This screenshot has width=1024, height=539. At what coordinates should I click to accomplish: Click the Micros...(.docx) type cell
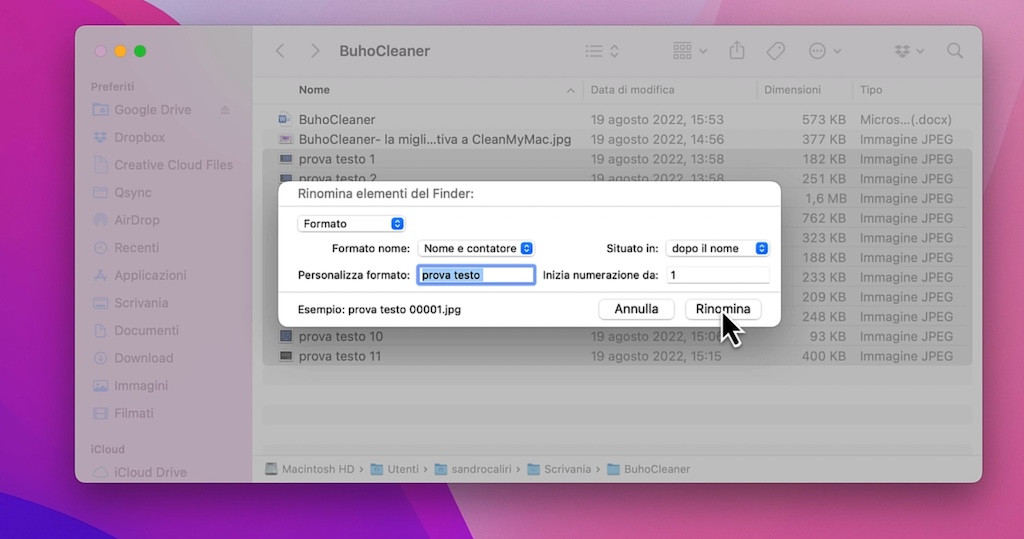(906, 120)
